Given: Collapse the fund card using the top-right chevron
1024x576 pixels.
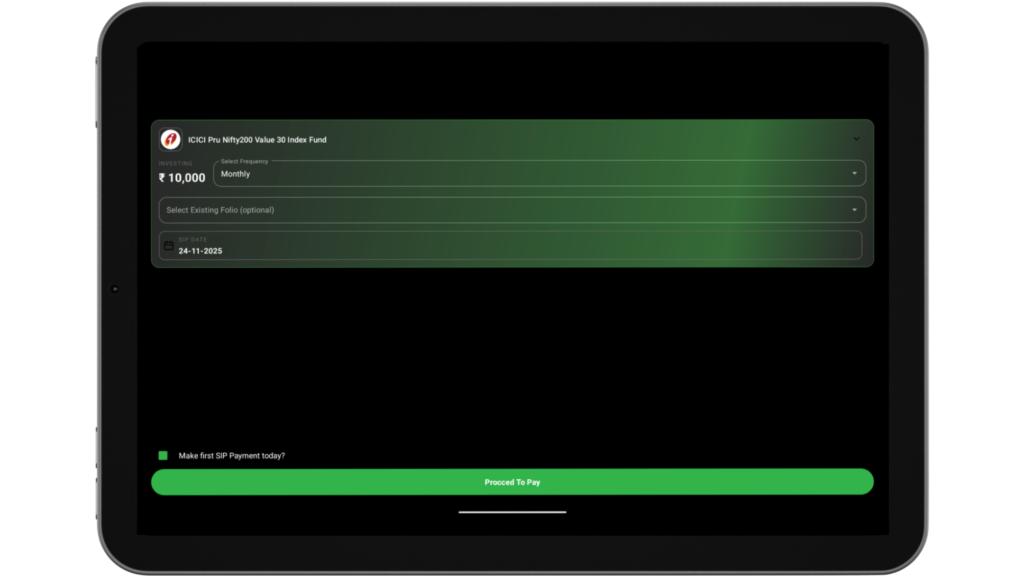Looking at the screenshot, I should click(x=856, y=139).
